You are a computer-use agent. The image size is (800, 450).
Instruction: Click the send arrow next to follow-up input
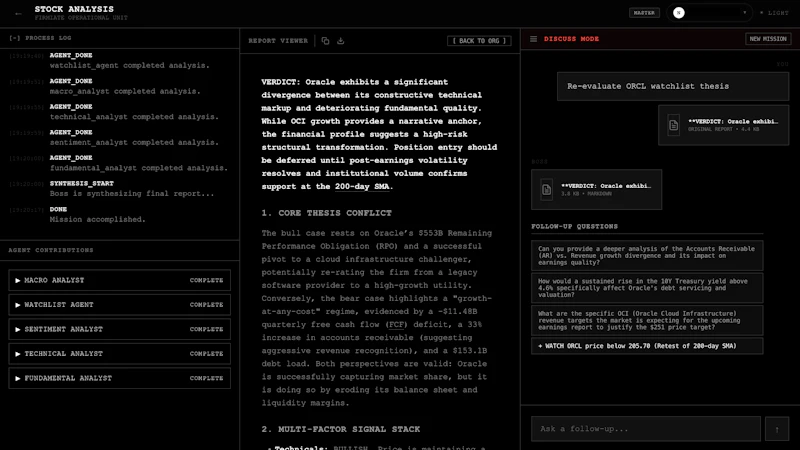pos(777,429)
